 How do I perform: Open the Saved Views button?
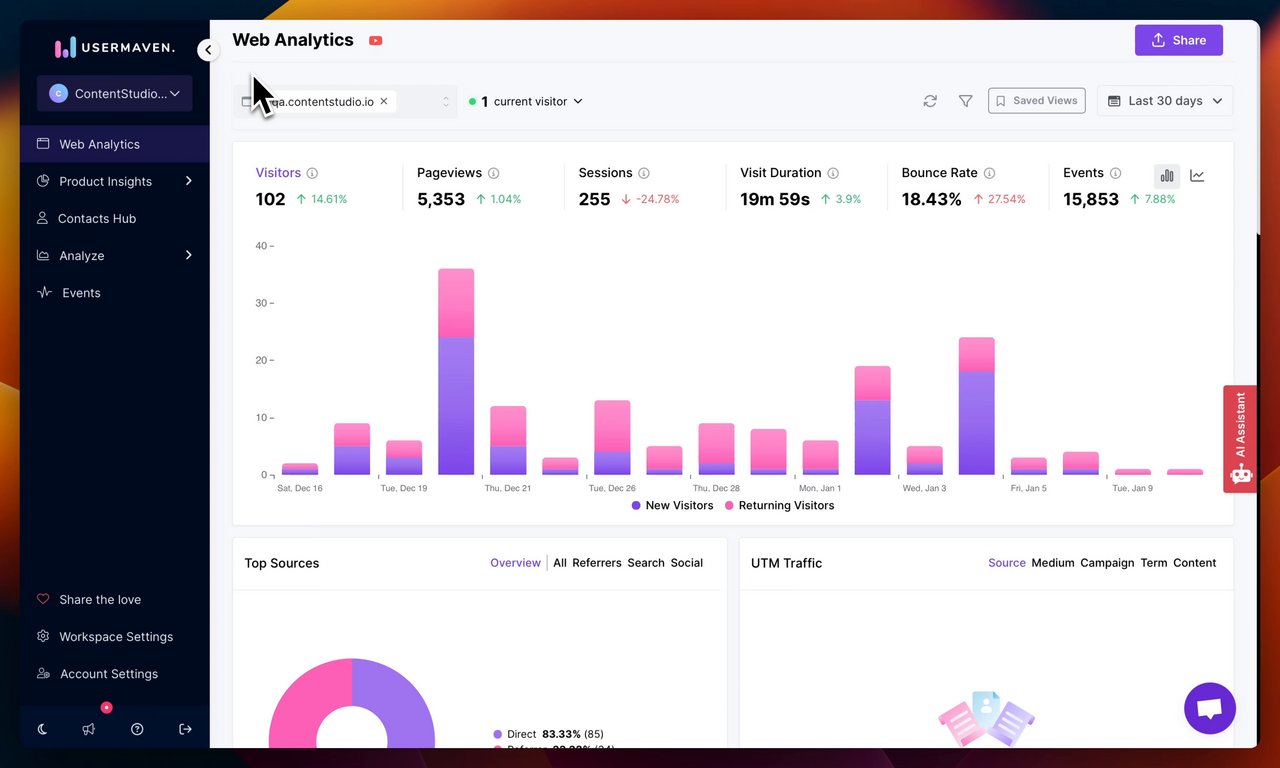(x=1037, y=101)
